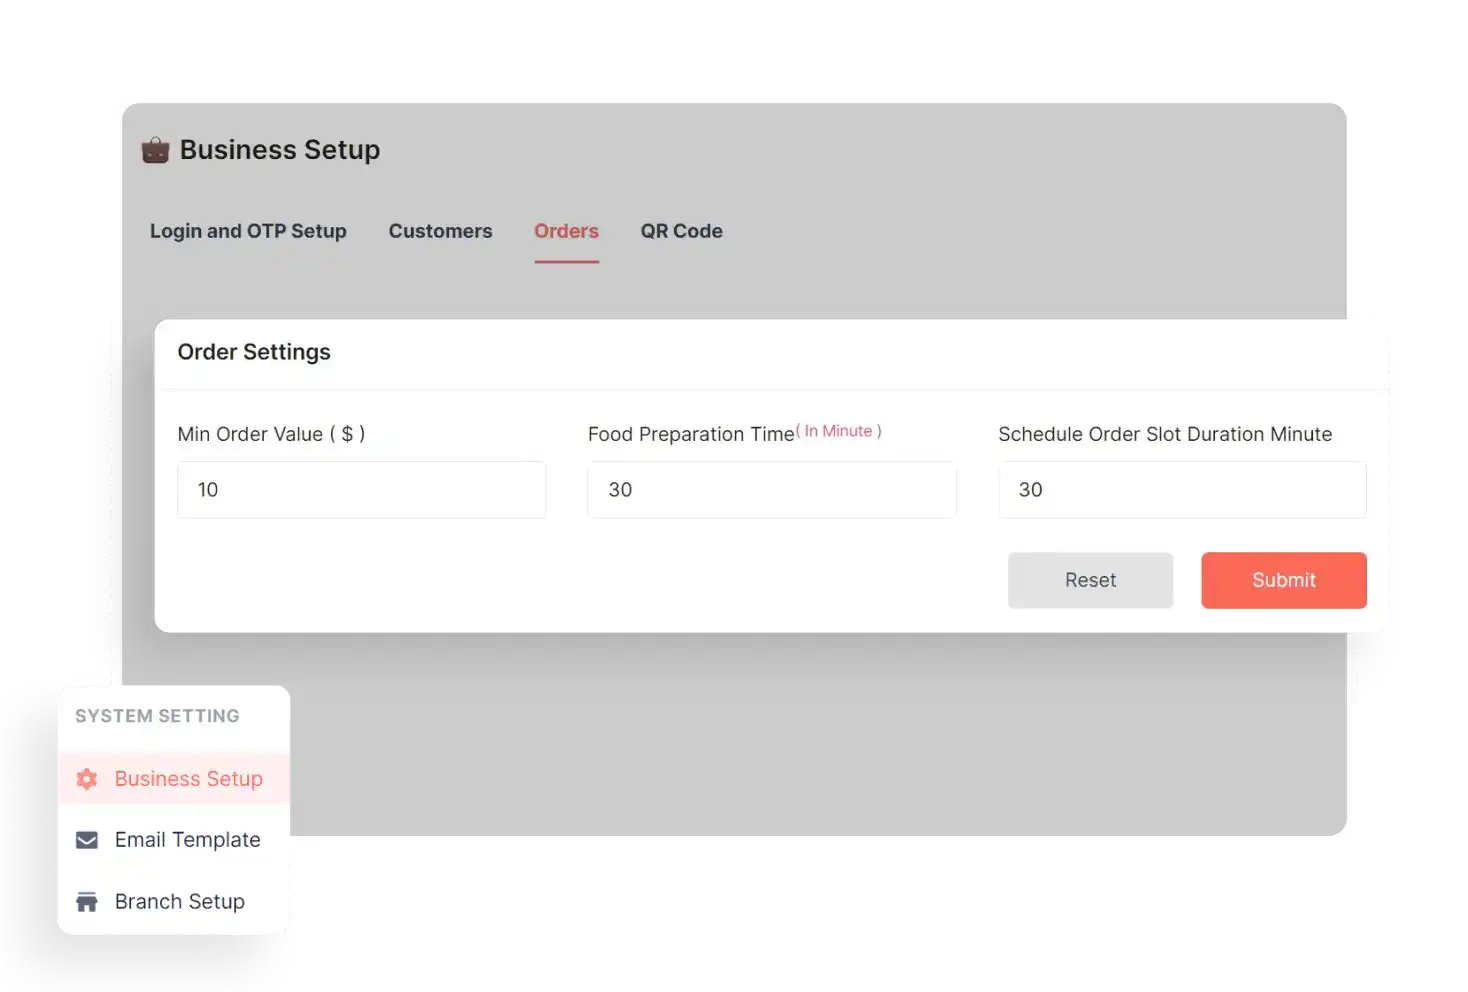Select the Orders tab
1468x992 pixels.
click(566, 231)
